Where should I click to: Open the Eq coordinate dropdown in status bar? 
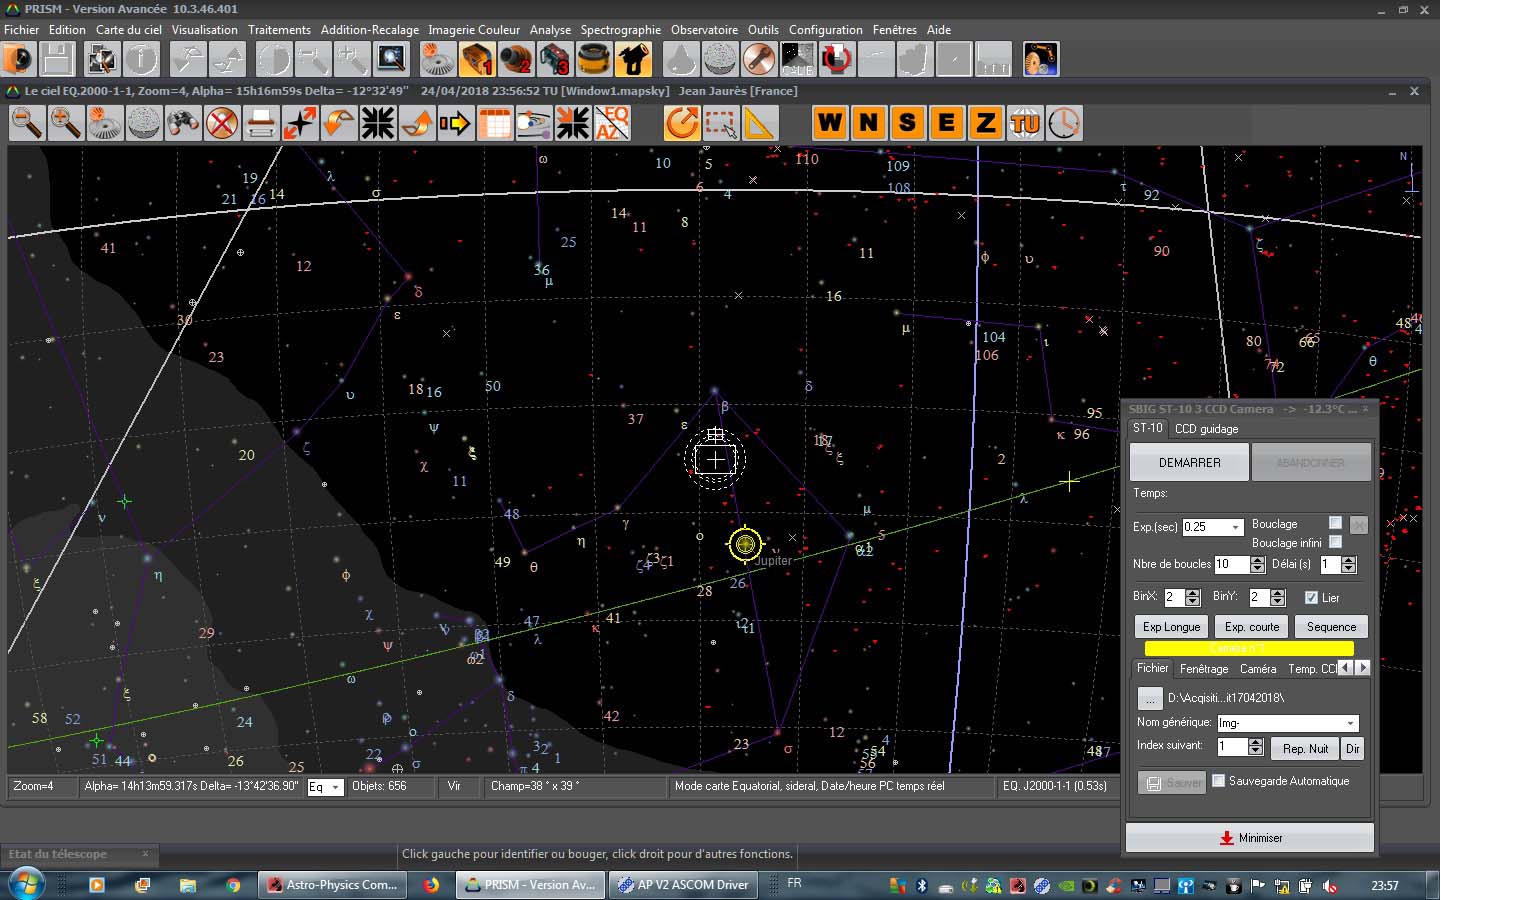click(335, 787)
